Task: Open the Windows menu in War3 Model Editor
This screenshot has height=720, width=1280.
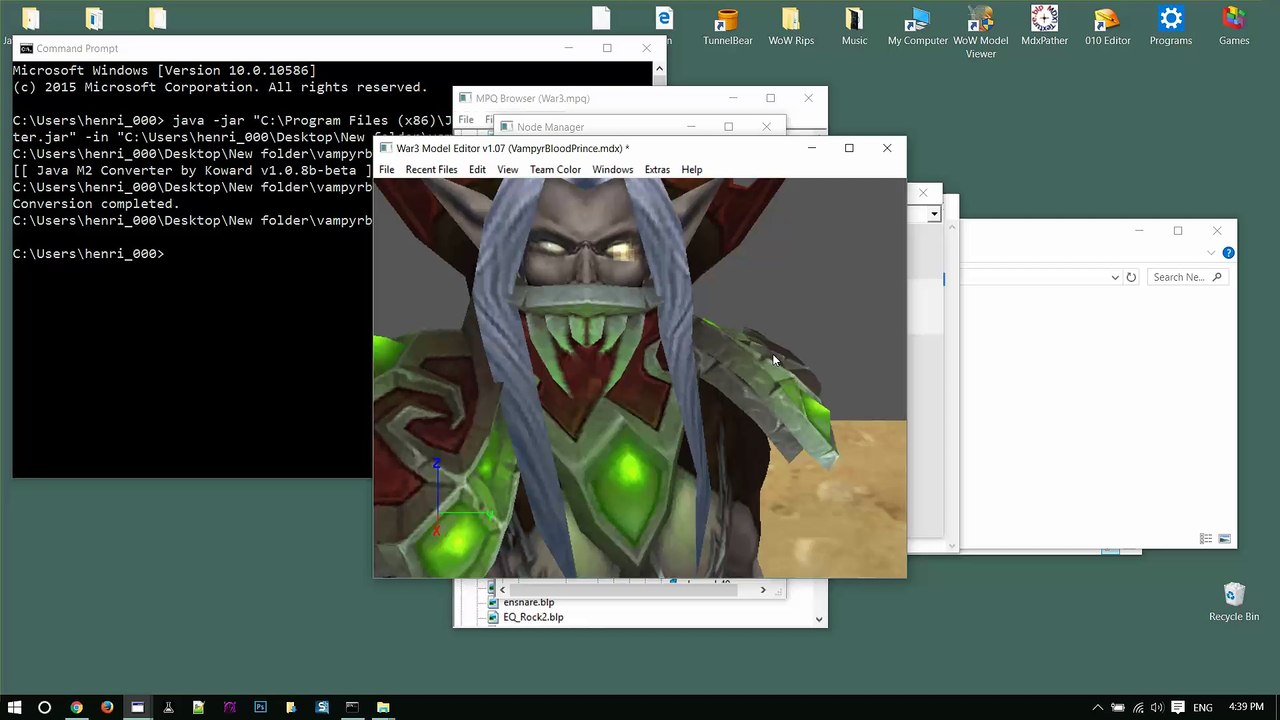Action: (x=612, y=170)
